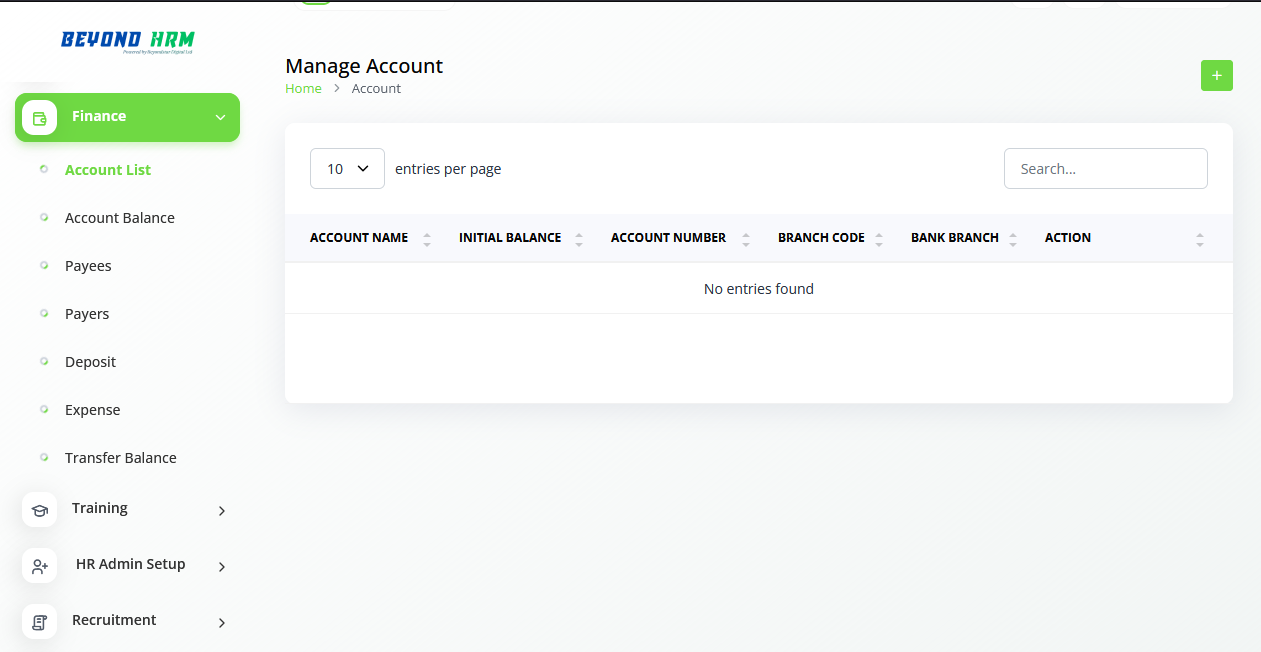Screen dimensions: 1261x652
Task: Click into the Search input field
Action: 1105,169
